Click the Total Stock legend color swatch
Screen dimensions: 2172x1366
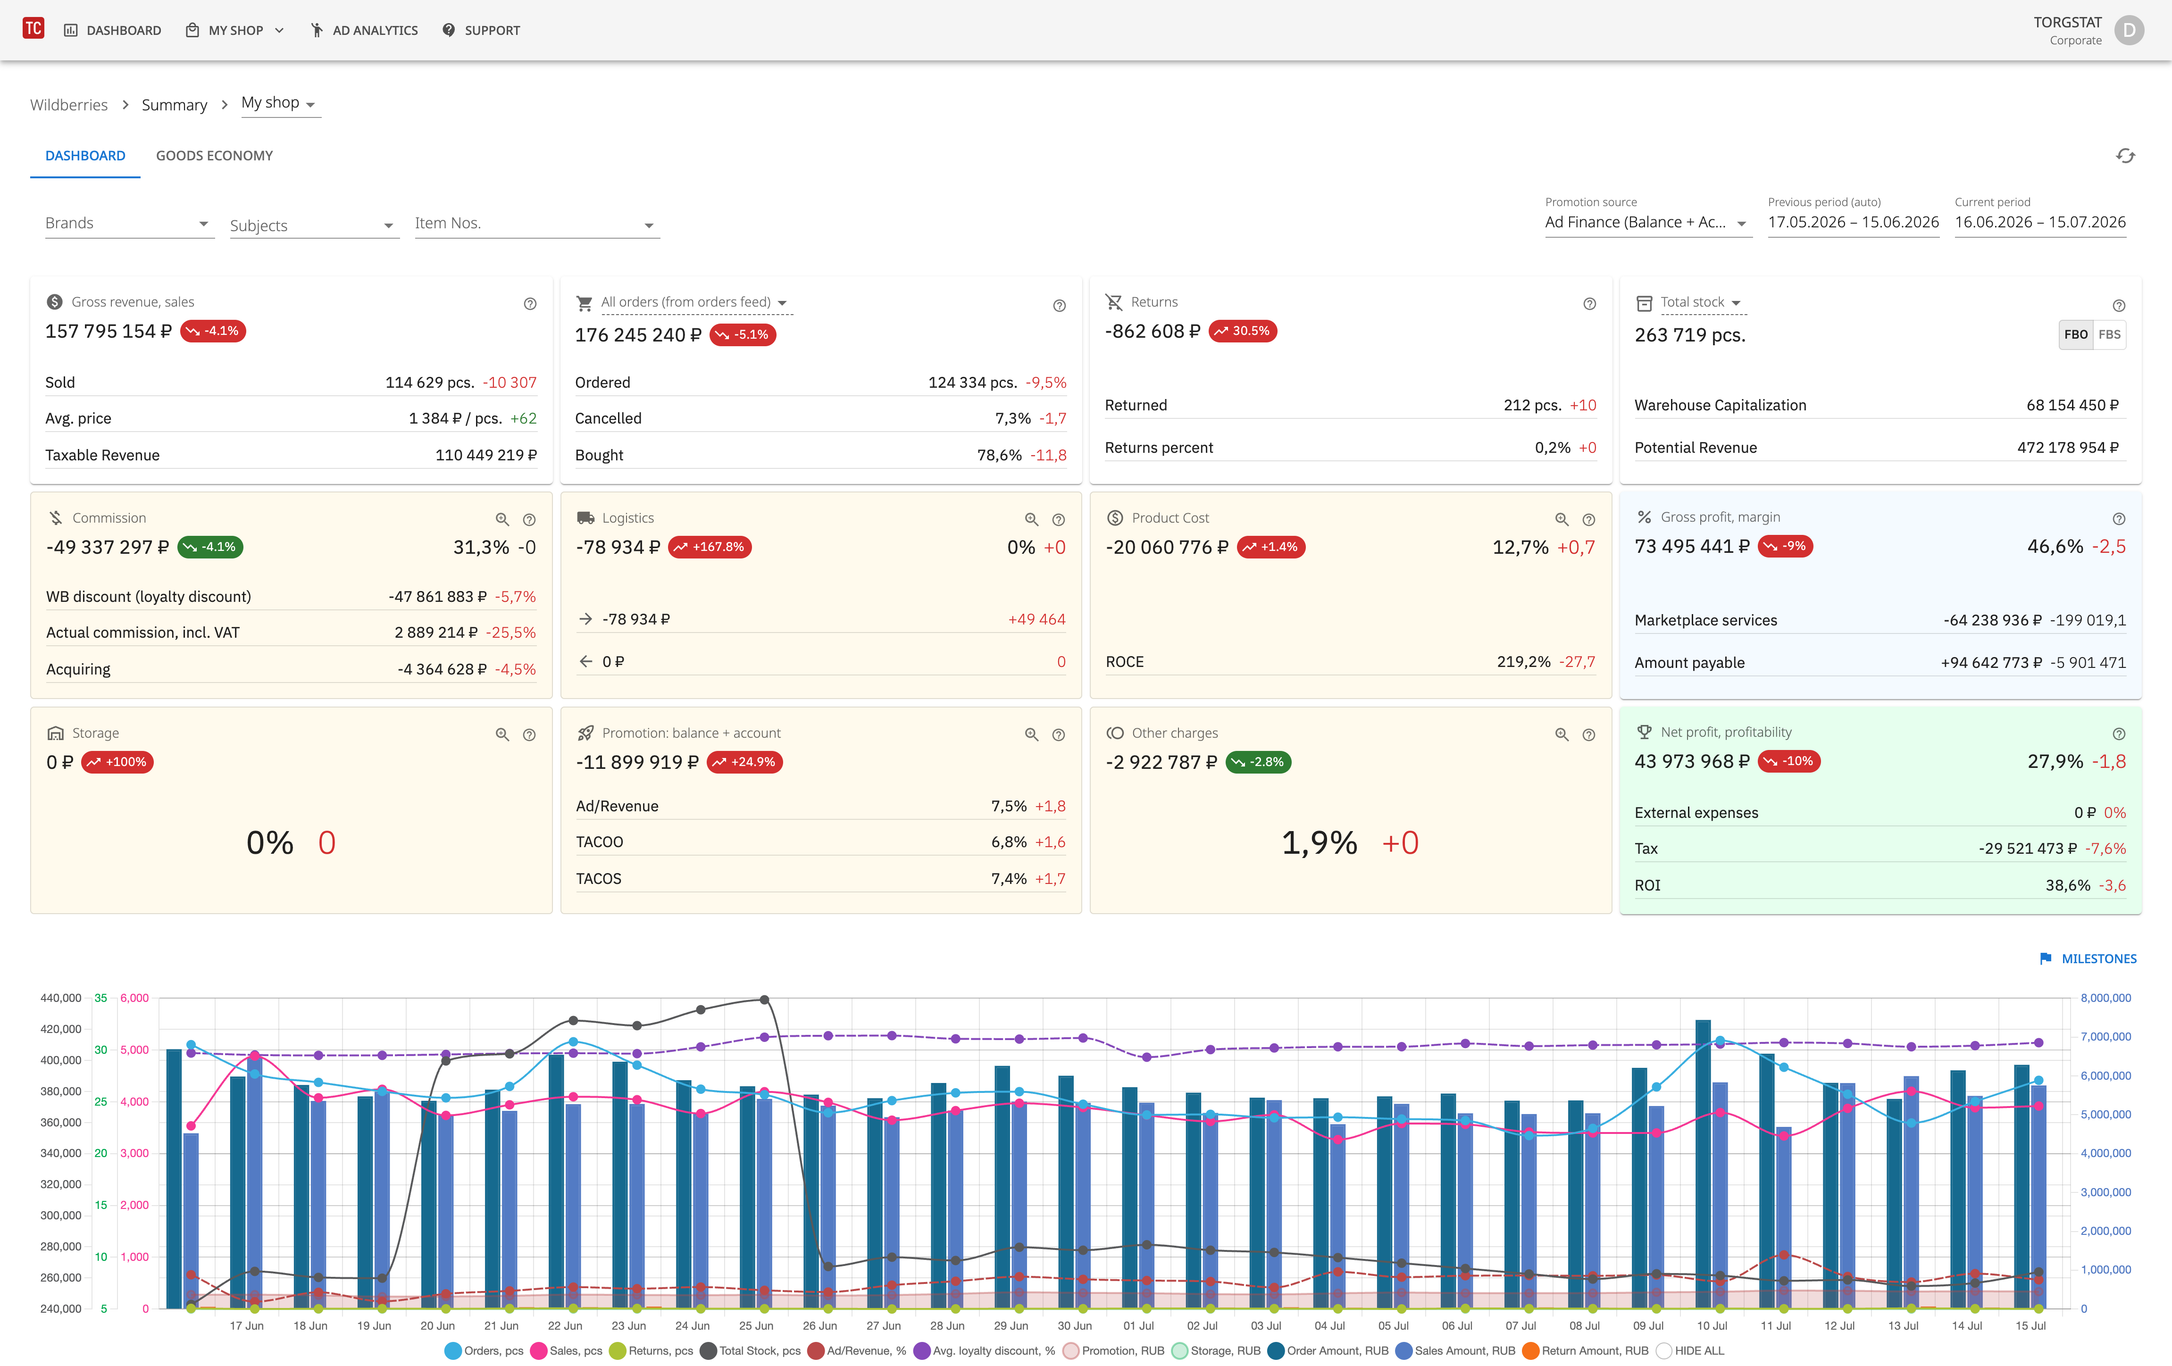click(708, 1351)
